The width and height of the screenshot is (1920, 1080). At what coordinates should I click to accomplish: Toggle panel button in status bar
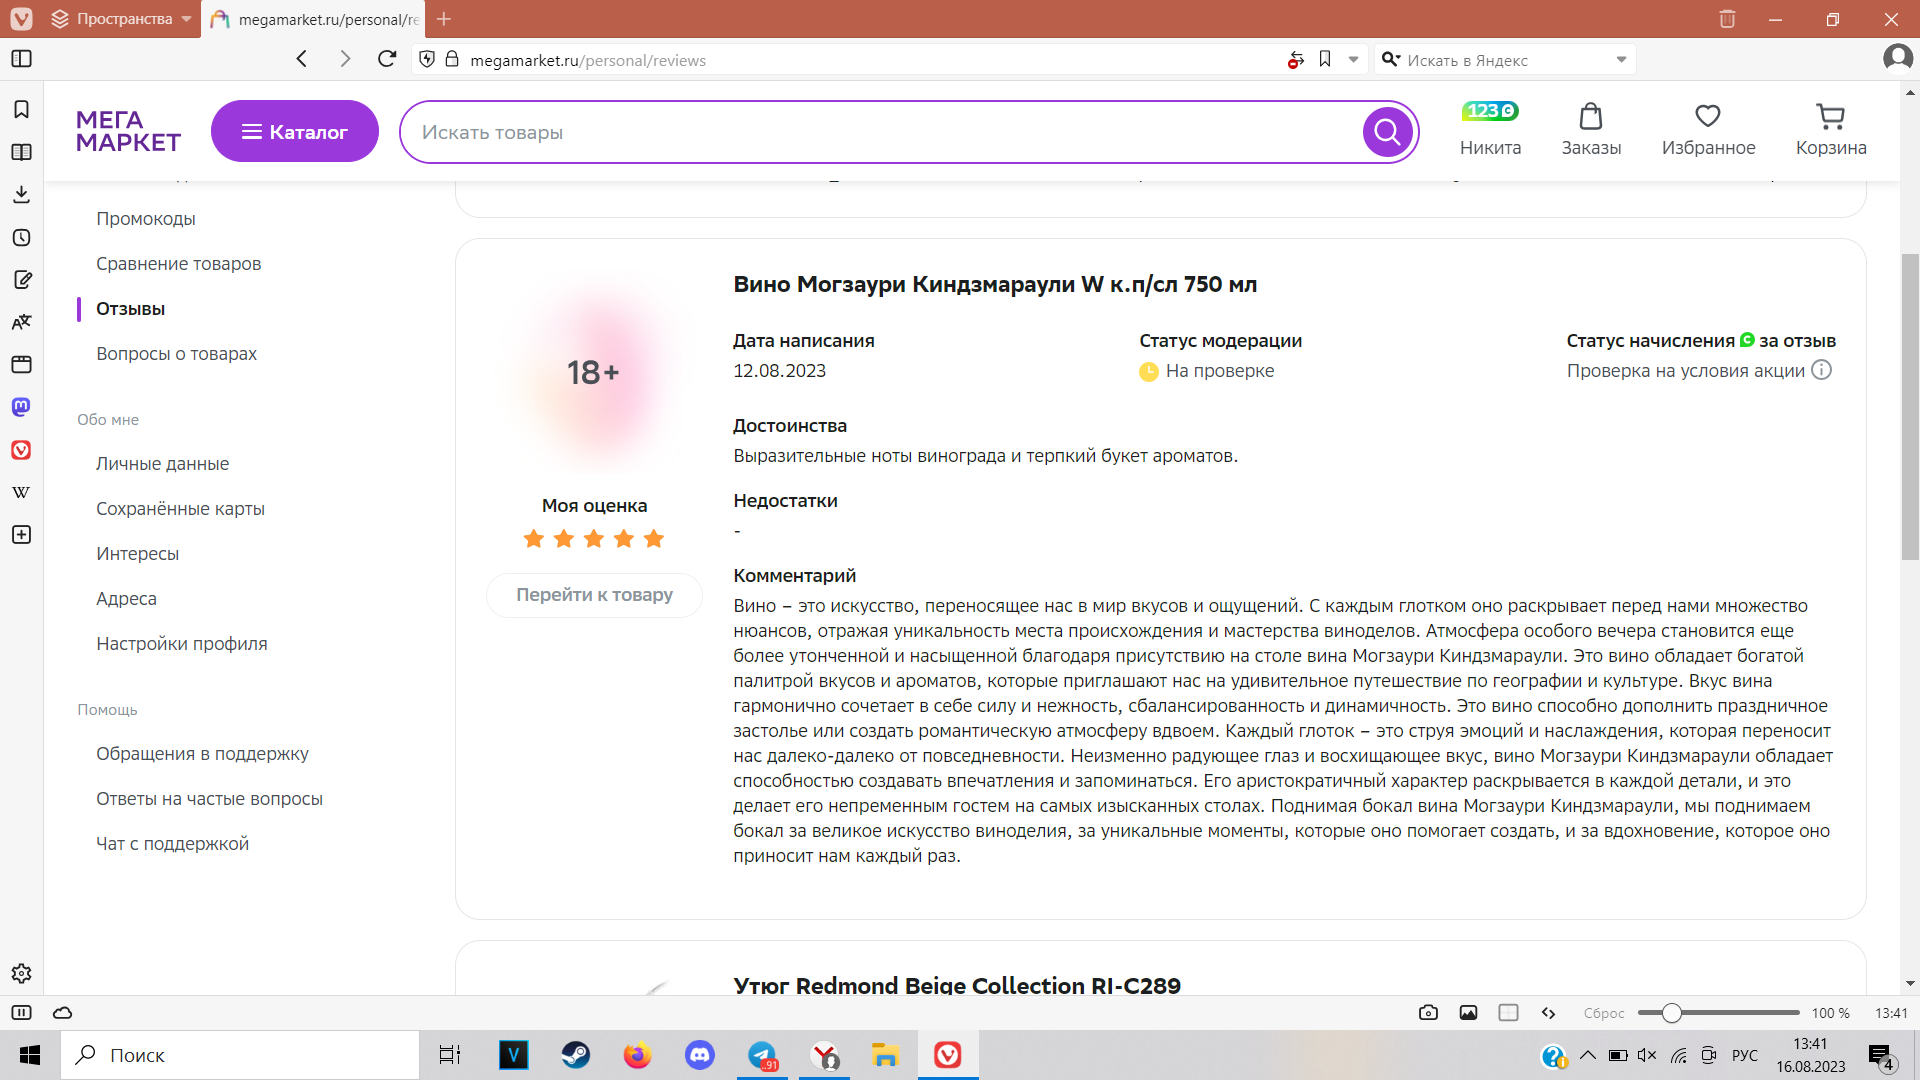click(x=21, y=1013)
